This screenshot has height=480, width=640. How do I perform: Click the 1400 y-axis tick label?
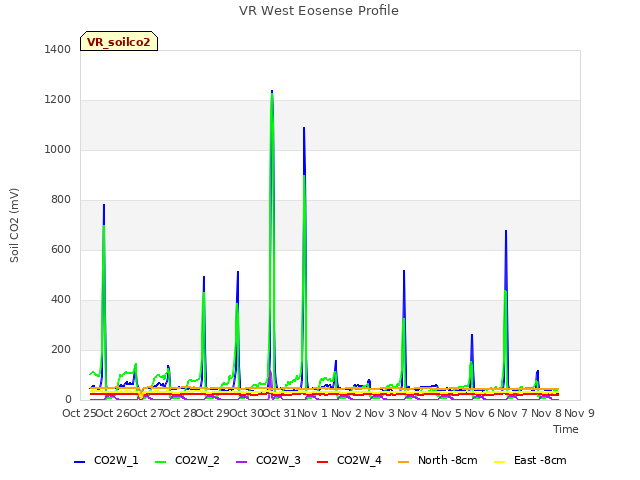coord(58,49)
